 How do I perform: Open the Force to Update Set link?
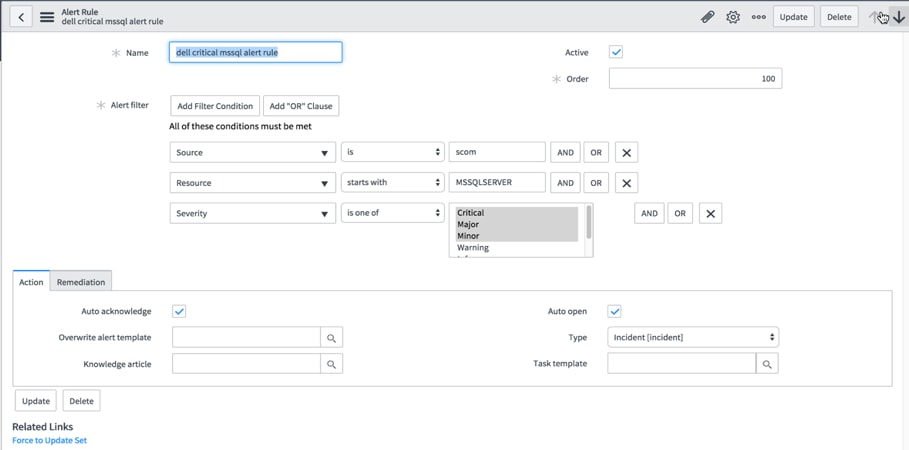[x=49, y=440]
